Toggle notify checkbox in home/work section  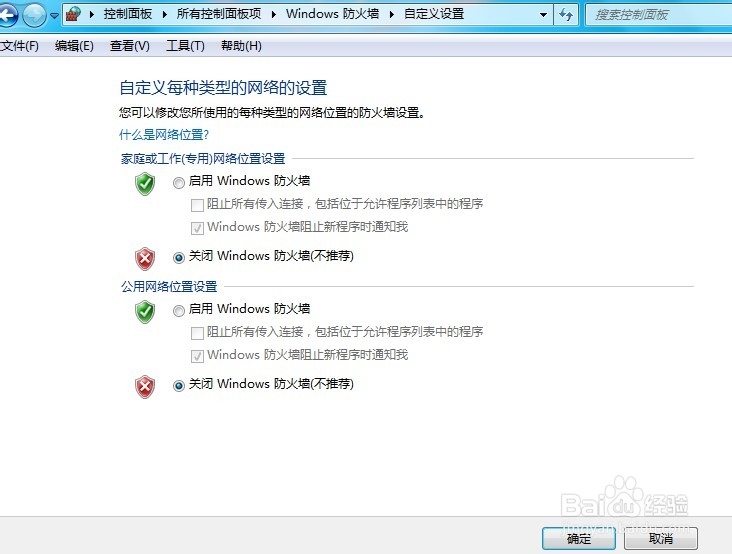point(197,228)
